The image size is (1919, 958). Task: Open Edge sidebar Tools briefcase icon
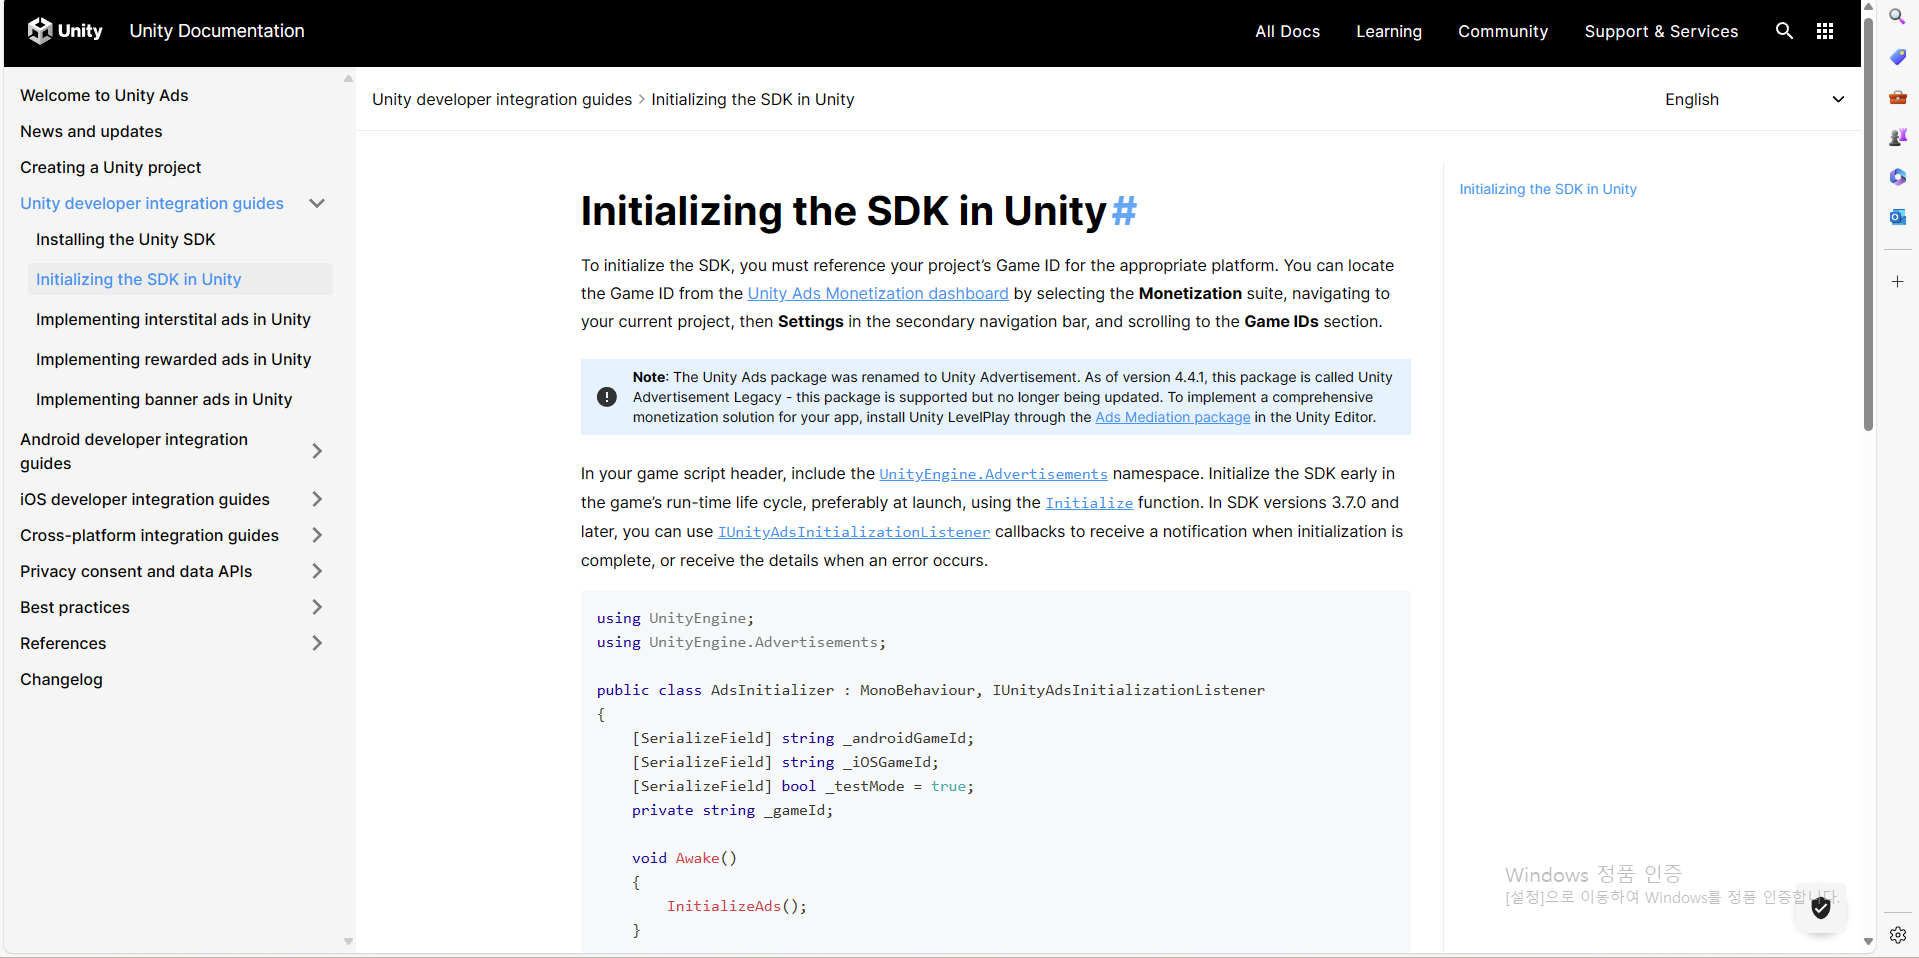click(1897, 97)
